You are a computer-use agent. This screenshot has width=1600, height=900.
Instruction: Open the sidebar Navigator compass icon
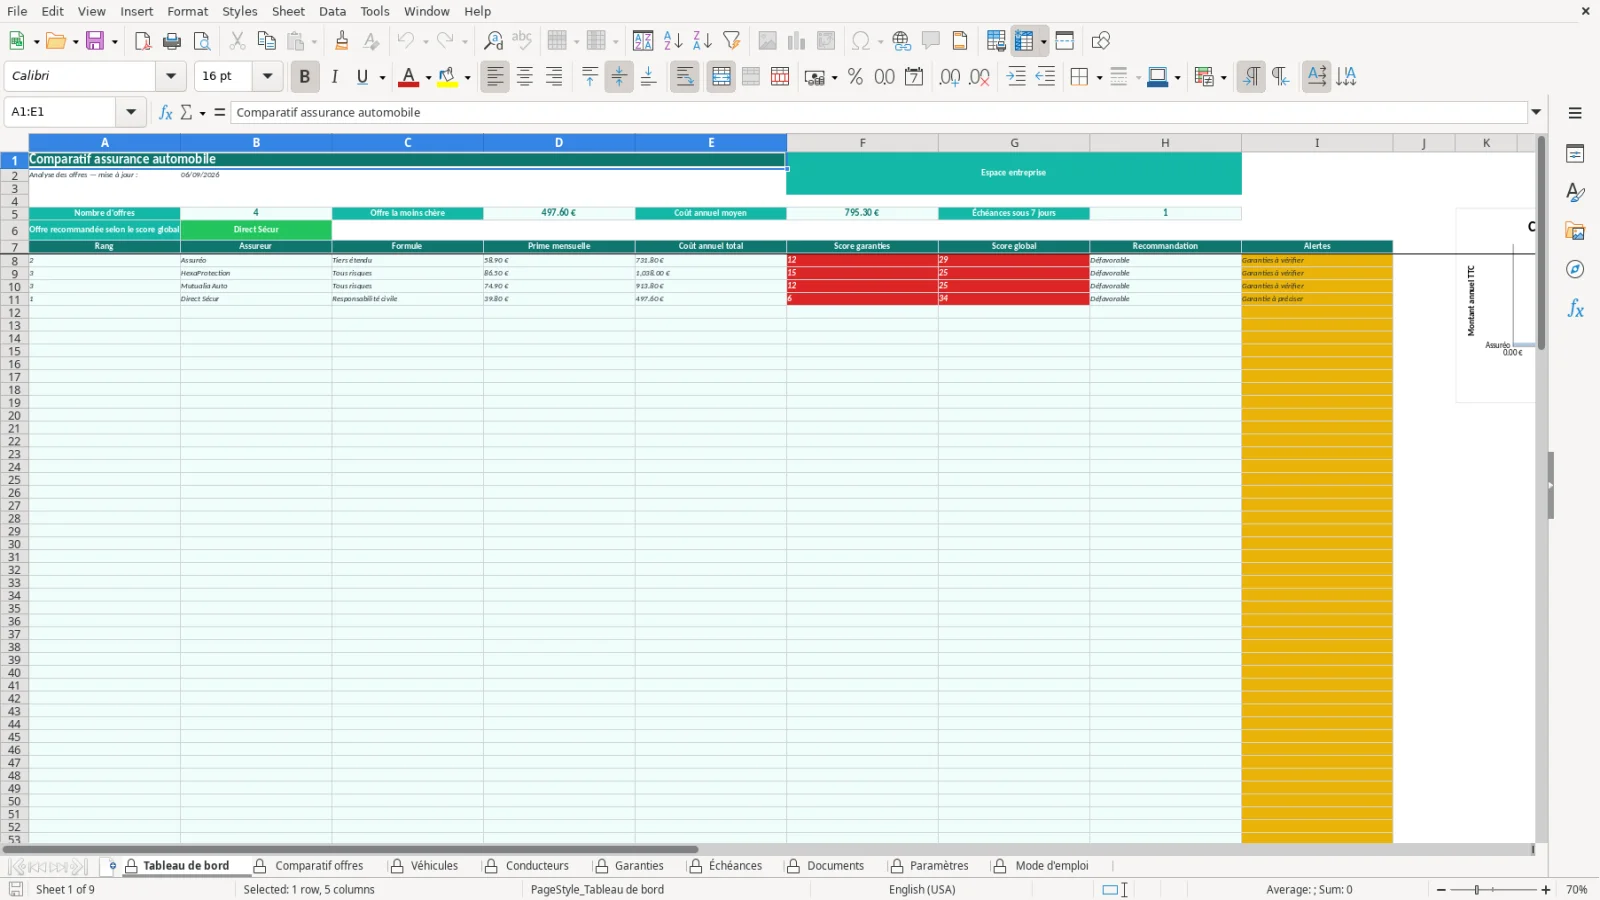(x=1575, y=270)
